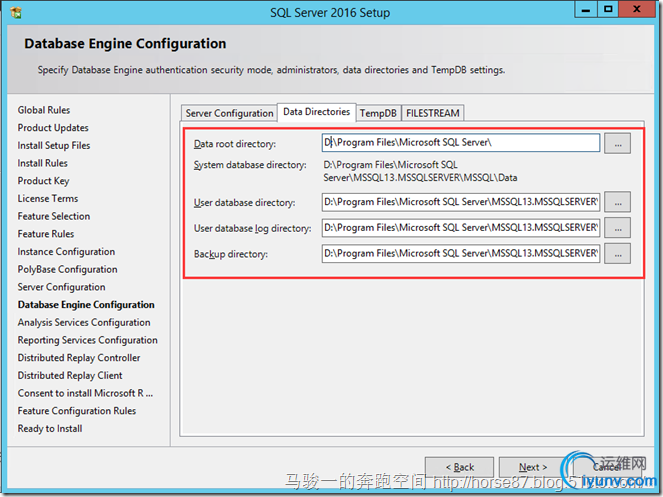
Task: Select License Terms step in sidebar
Action: coord(48,198)
